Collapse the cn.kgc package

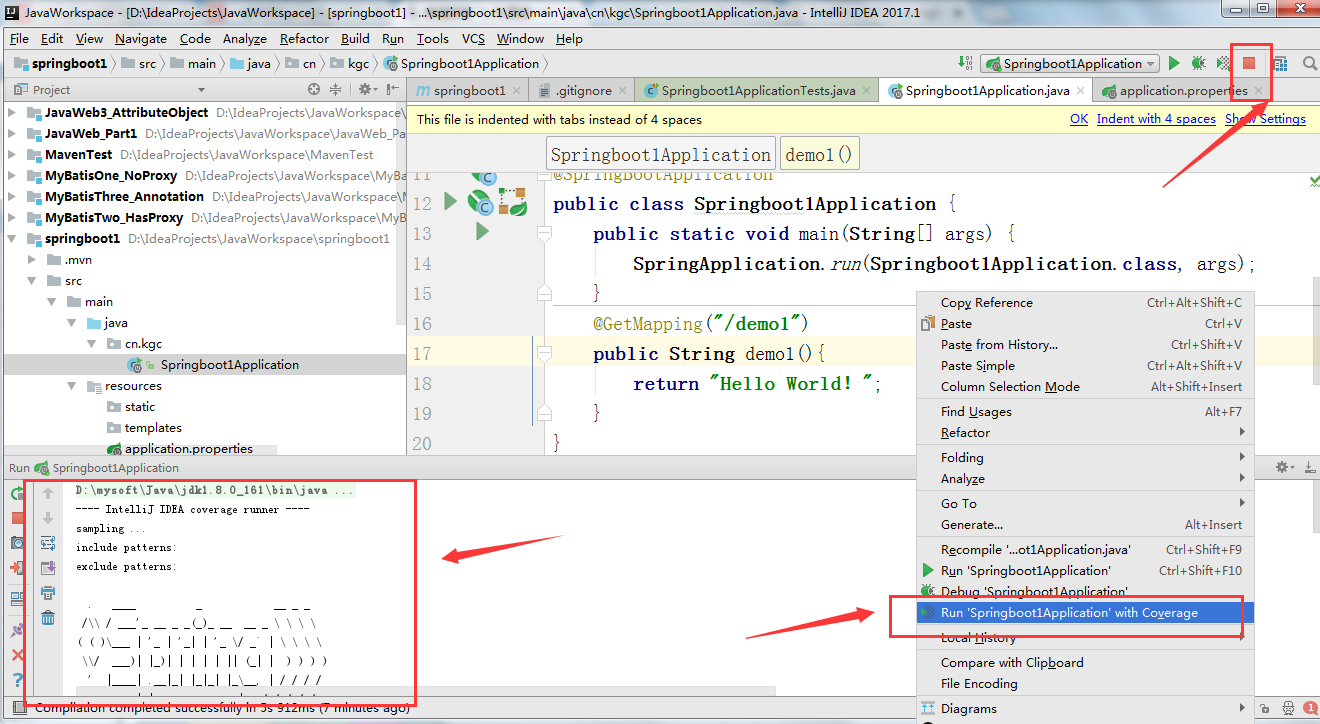pos(92,344)
